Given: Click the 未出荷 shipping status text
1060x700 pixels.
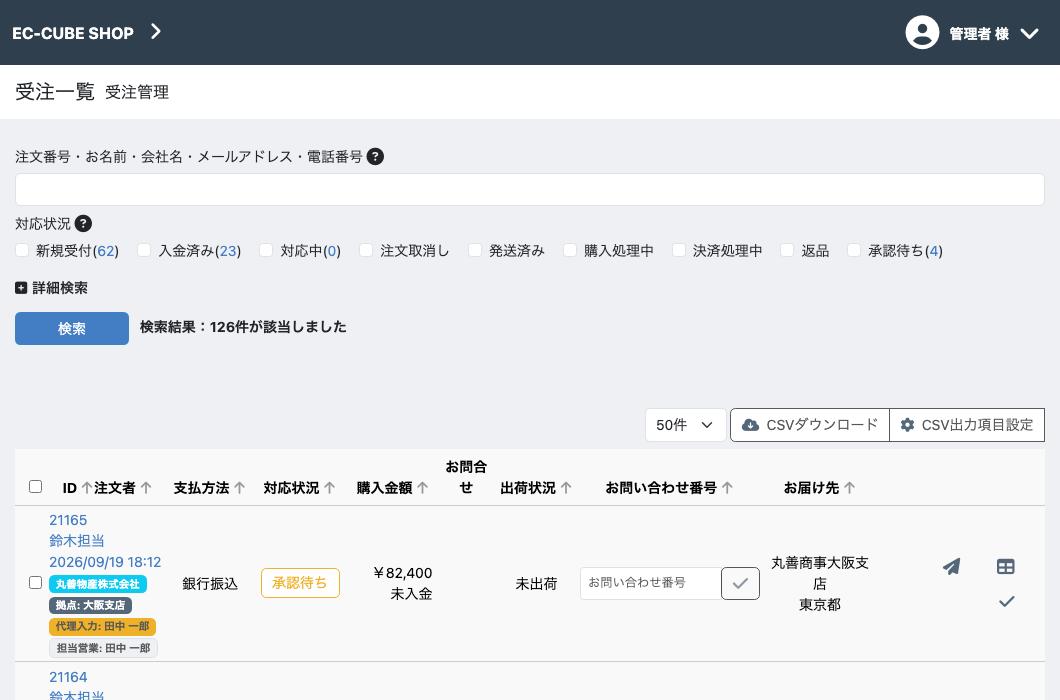Looking at the screenshot, I should [x=536, y=584].
